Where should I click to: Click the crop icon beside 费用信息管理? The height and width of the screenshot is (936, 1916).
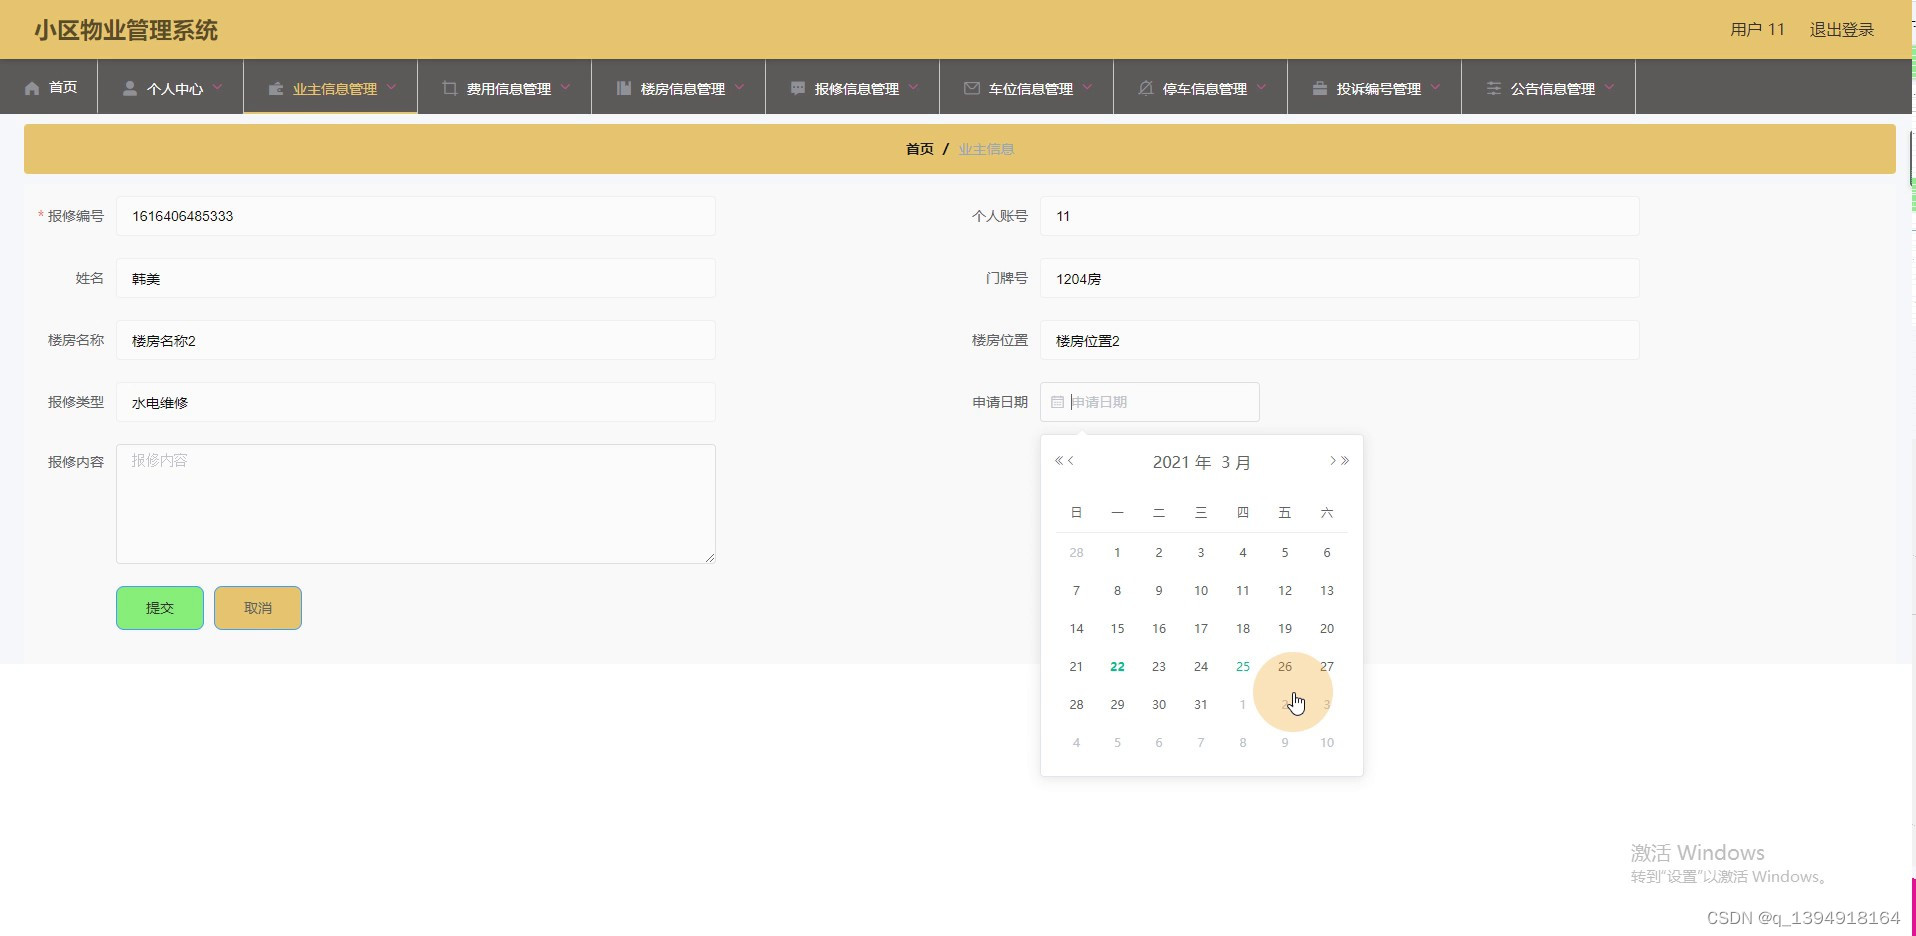(450, 88)
